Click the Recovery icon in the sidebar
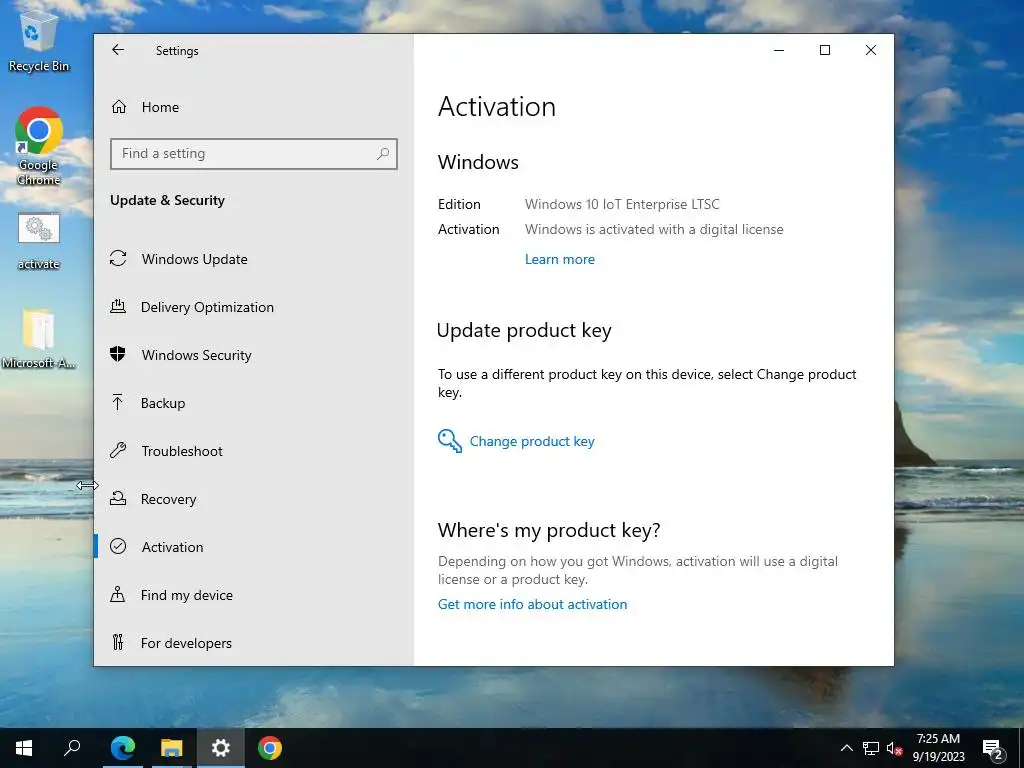Screen dimensions: 1024x768 [x=118, y=498]
